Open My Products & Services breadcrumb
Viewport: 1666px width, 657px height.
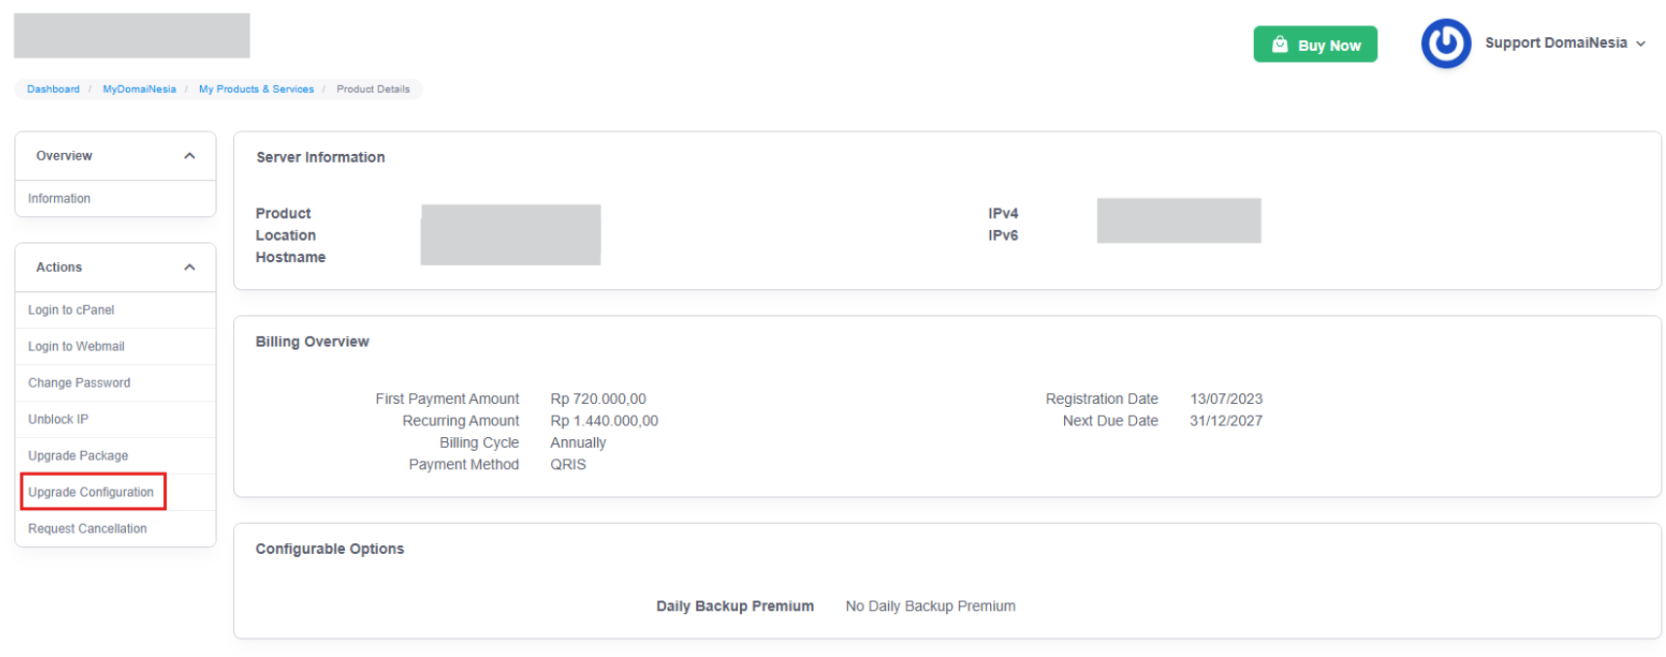(256, 88)
